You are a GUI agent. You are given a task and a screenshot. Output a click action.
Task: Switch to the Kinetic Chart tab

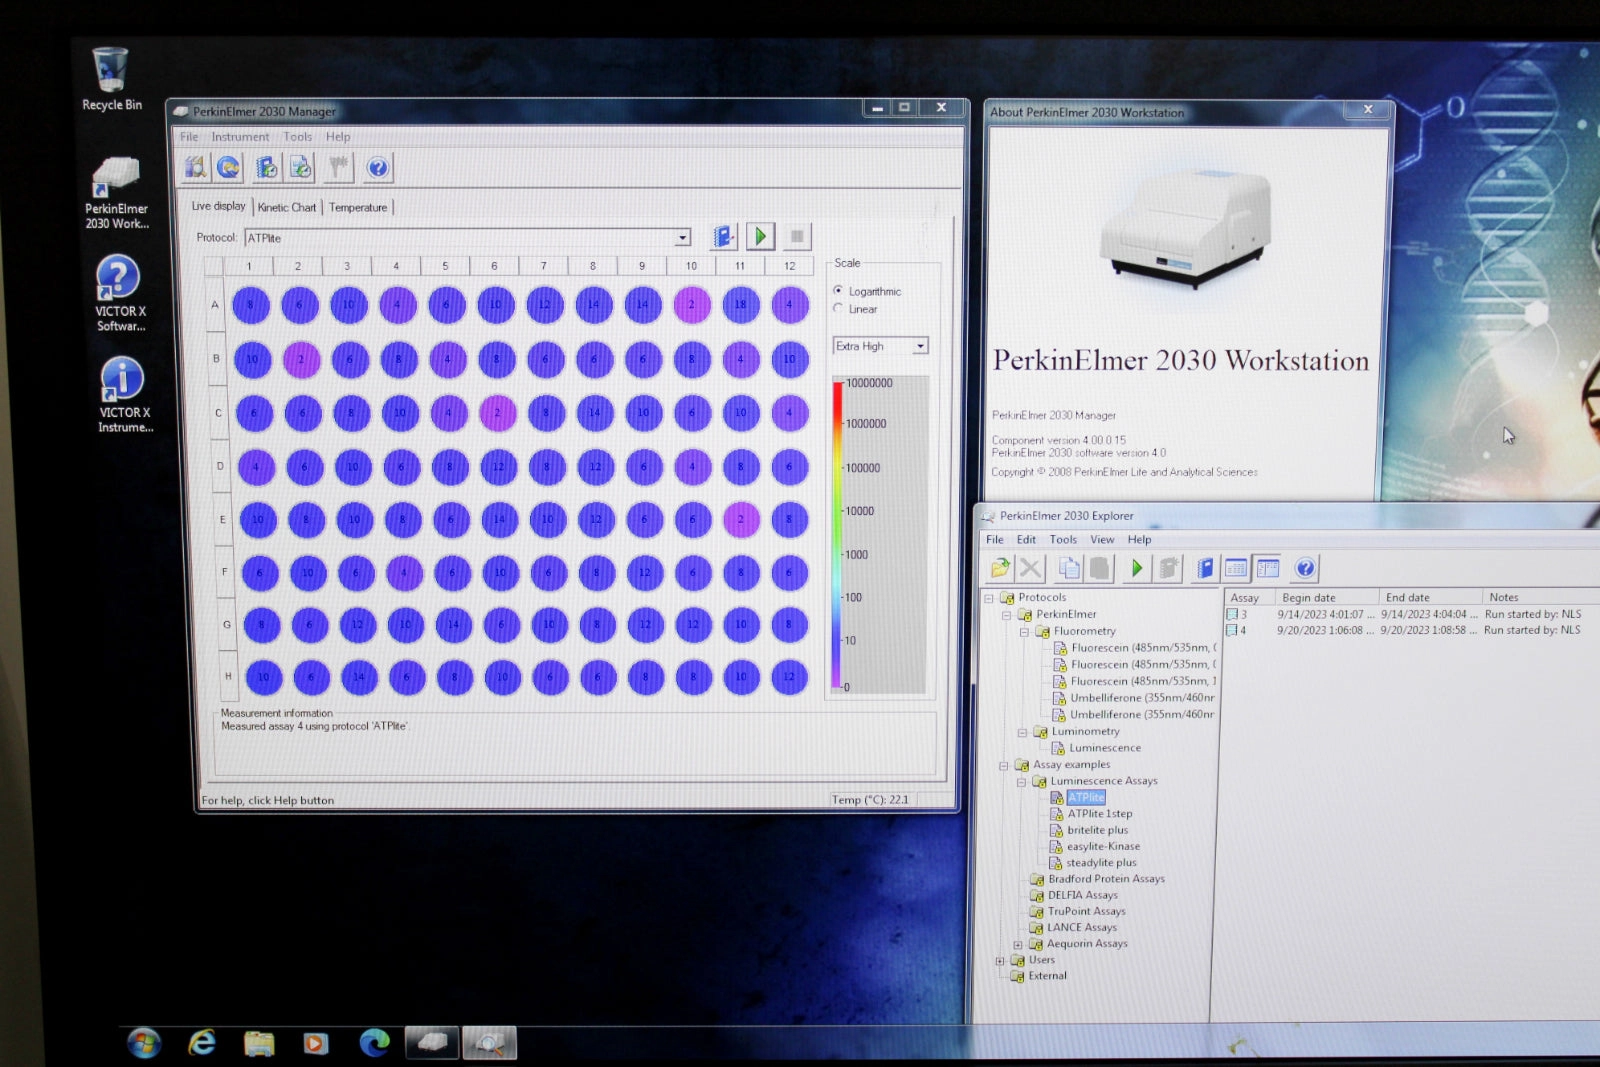point(287,208)
